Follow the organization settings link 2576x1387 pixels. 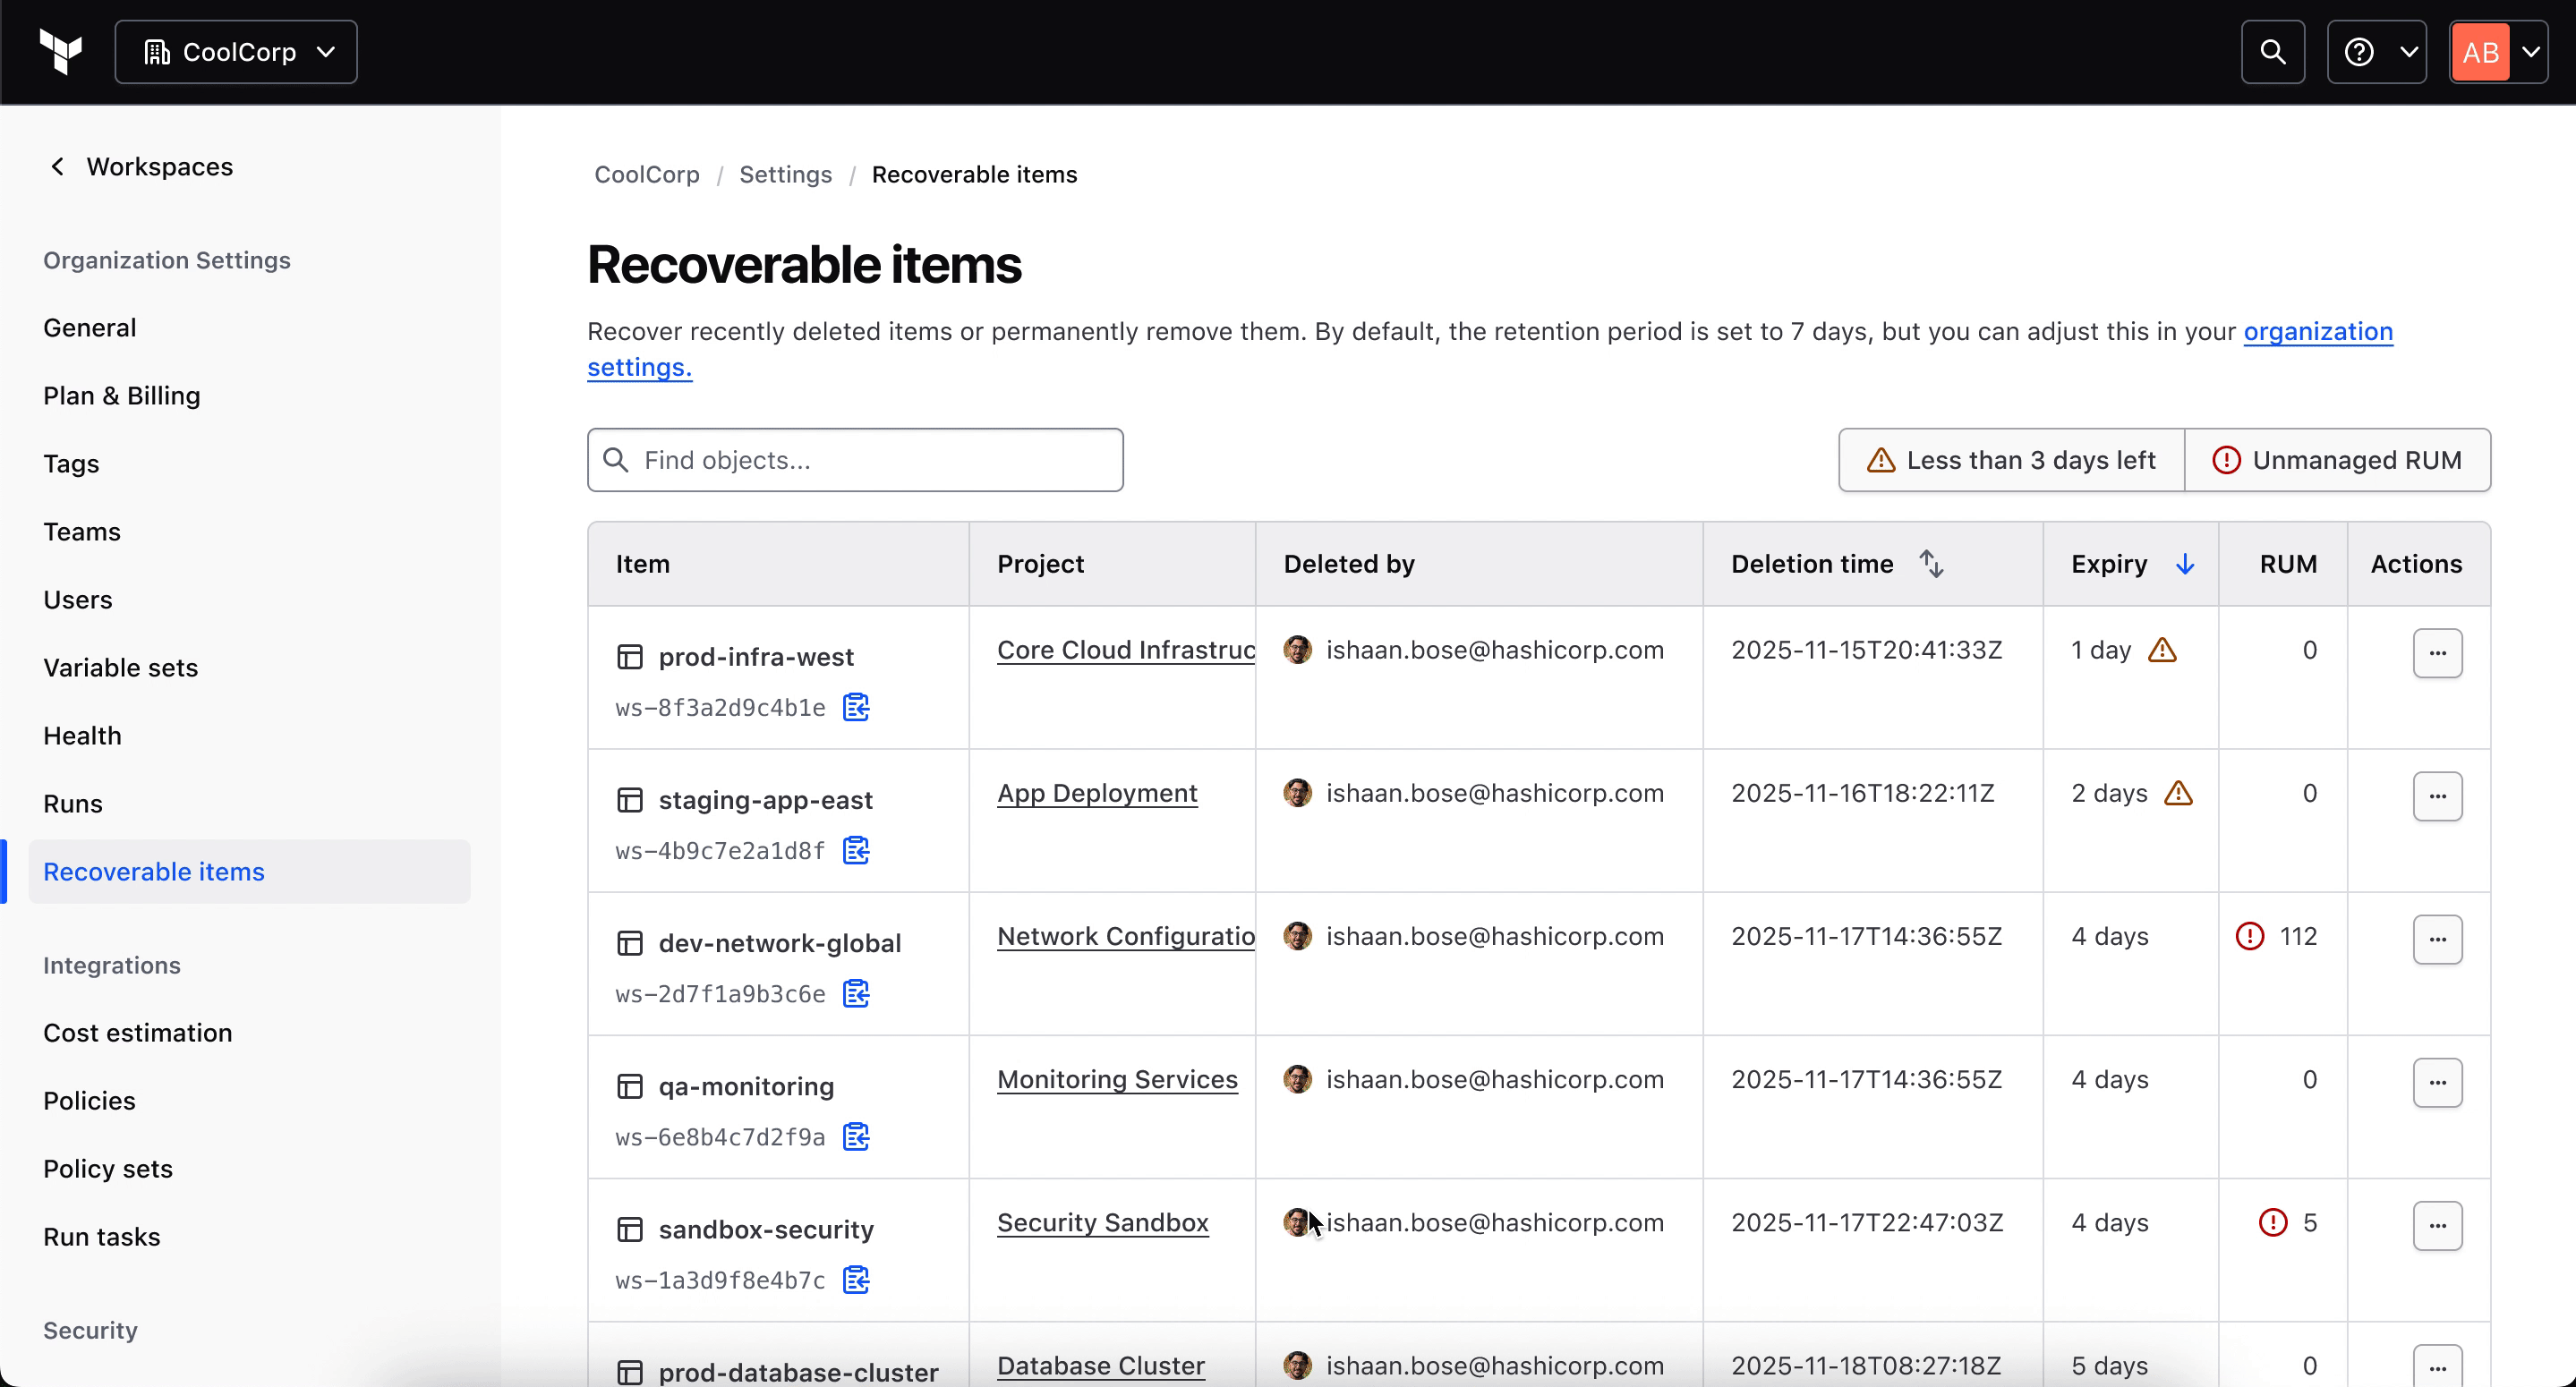coord(2317,331)
